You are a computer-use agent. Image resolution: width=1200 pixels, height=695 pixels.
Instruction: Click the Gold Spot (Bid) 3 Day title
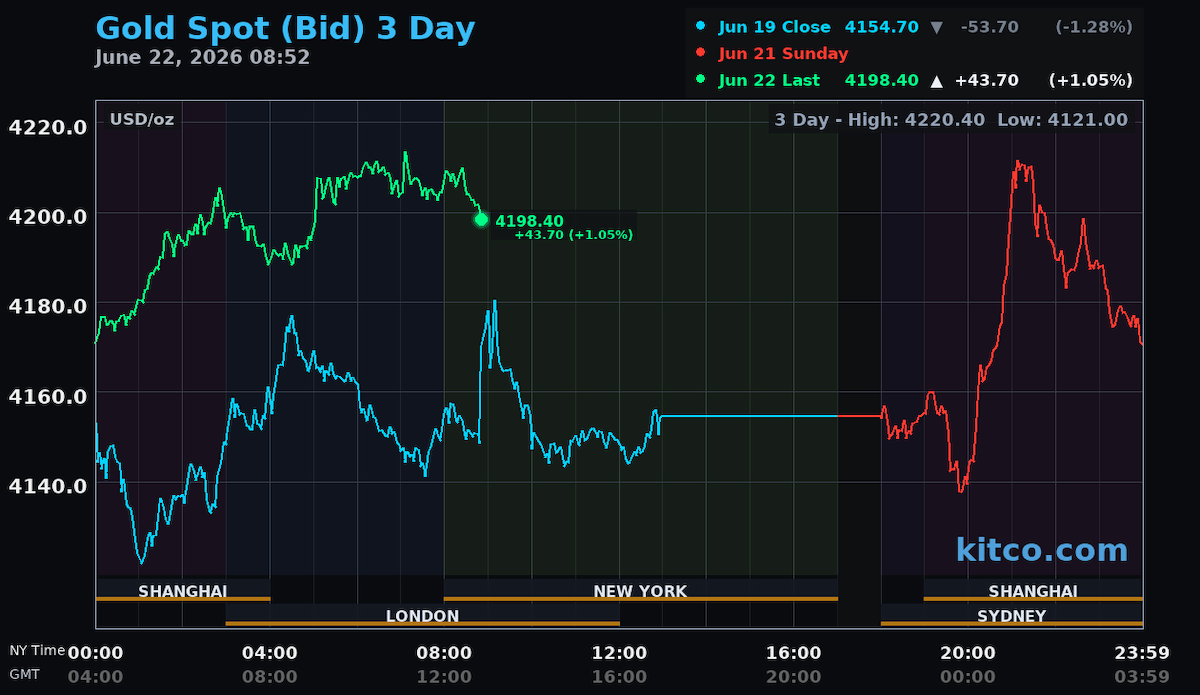(285, 28)
